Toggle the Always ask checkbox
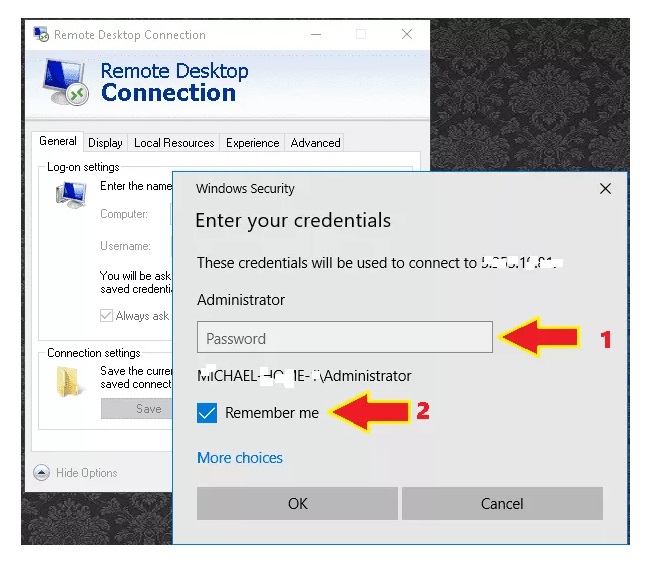The image size is (645, 561). click(x=107, y=316)
